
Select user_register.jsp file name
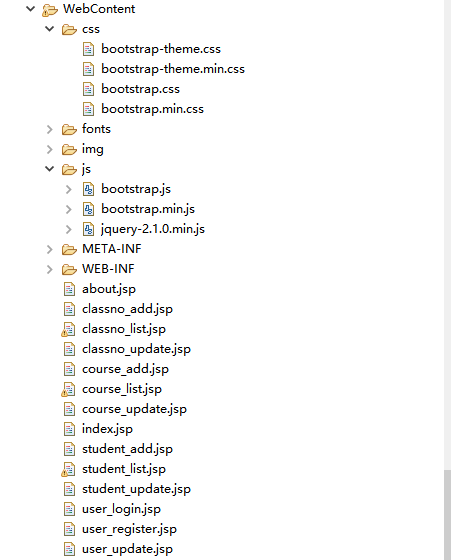pyautogui.click(x=129, y=529)
